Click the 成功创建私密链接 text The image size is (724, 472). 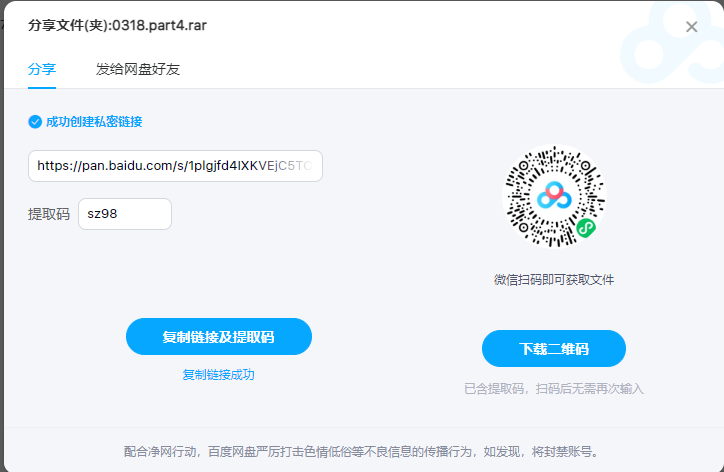tap(94, 122)
